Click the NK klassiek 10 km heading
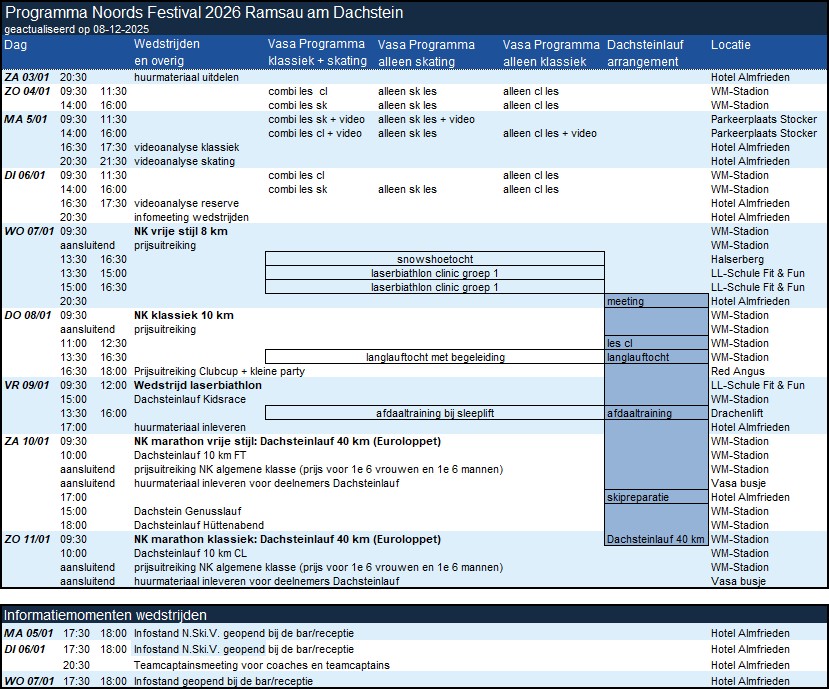 point(183,315)
